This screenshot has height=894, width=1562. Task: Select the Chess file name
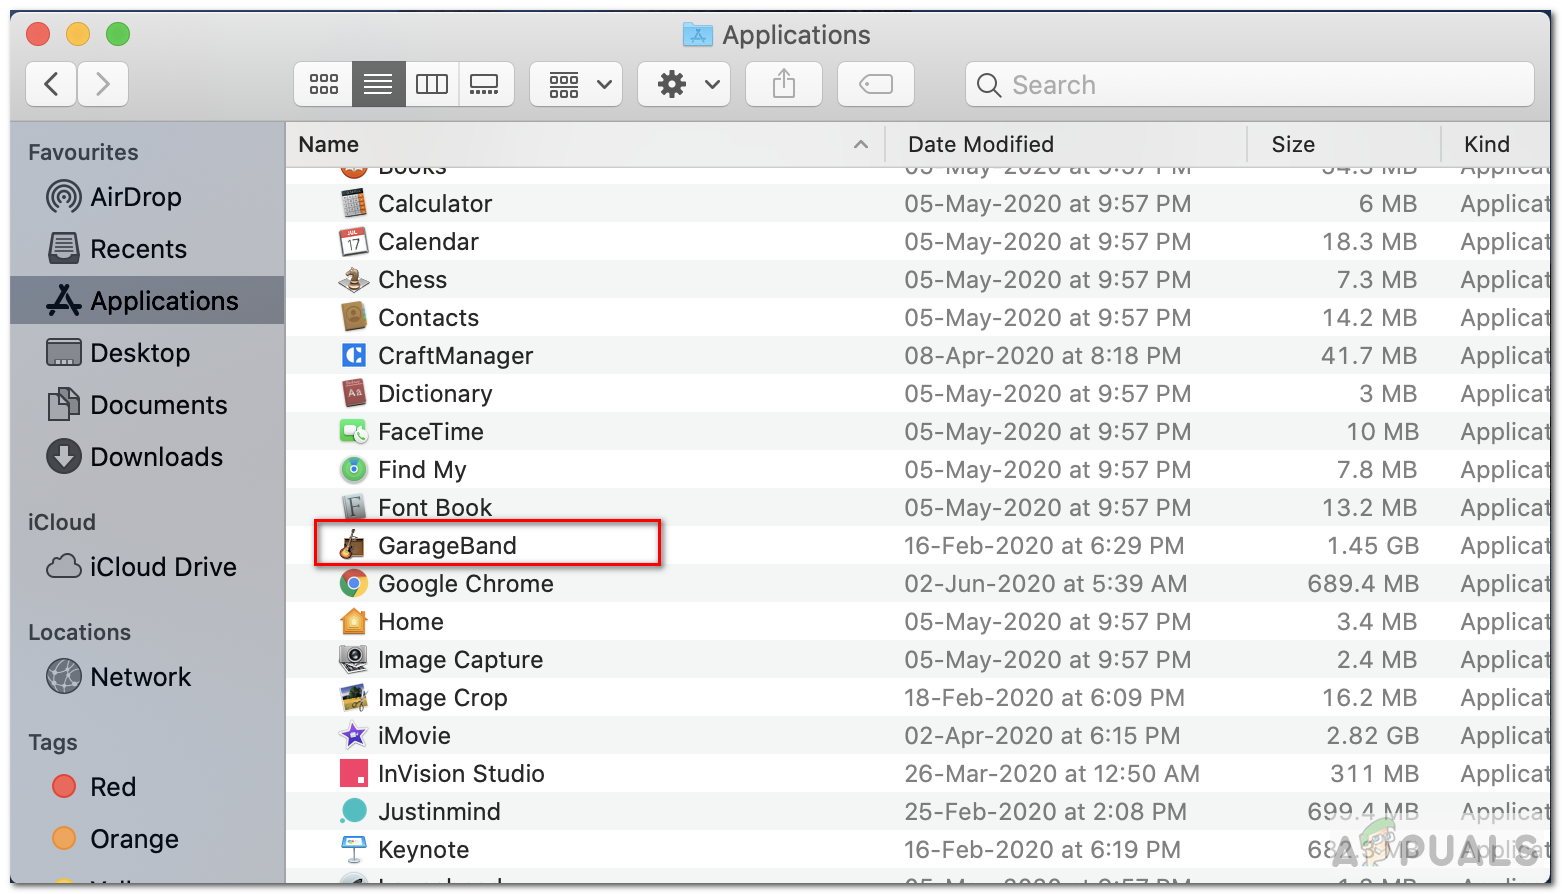tap(412, 280)
